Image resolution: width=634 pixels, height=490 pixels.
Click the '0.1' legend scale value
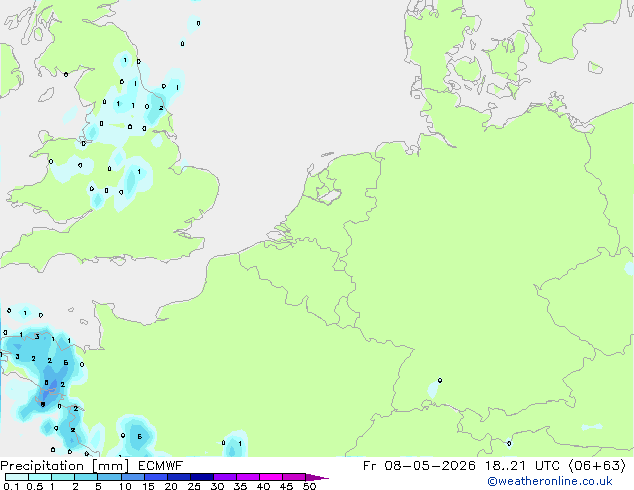point(11,486)
